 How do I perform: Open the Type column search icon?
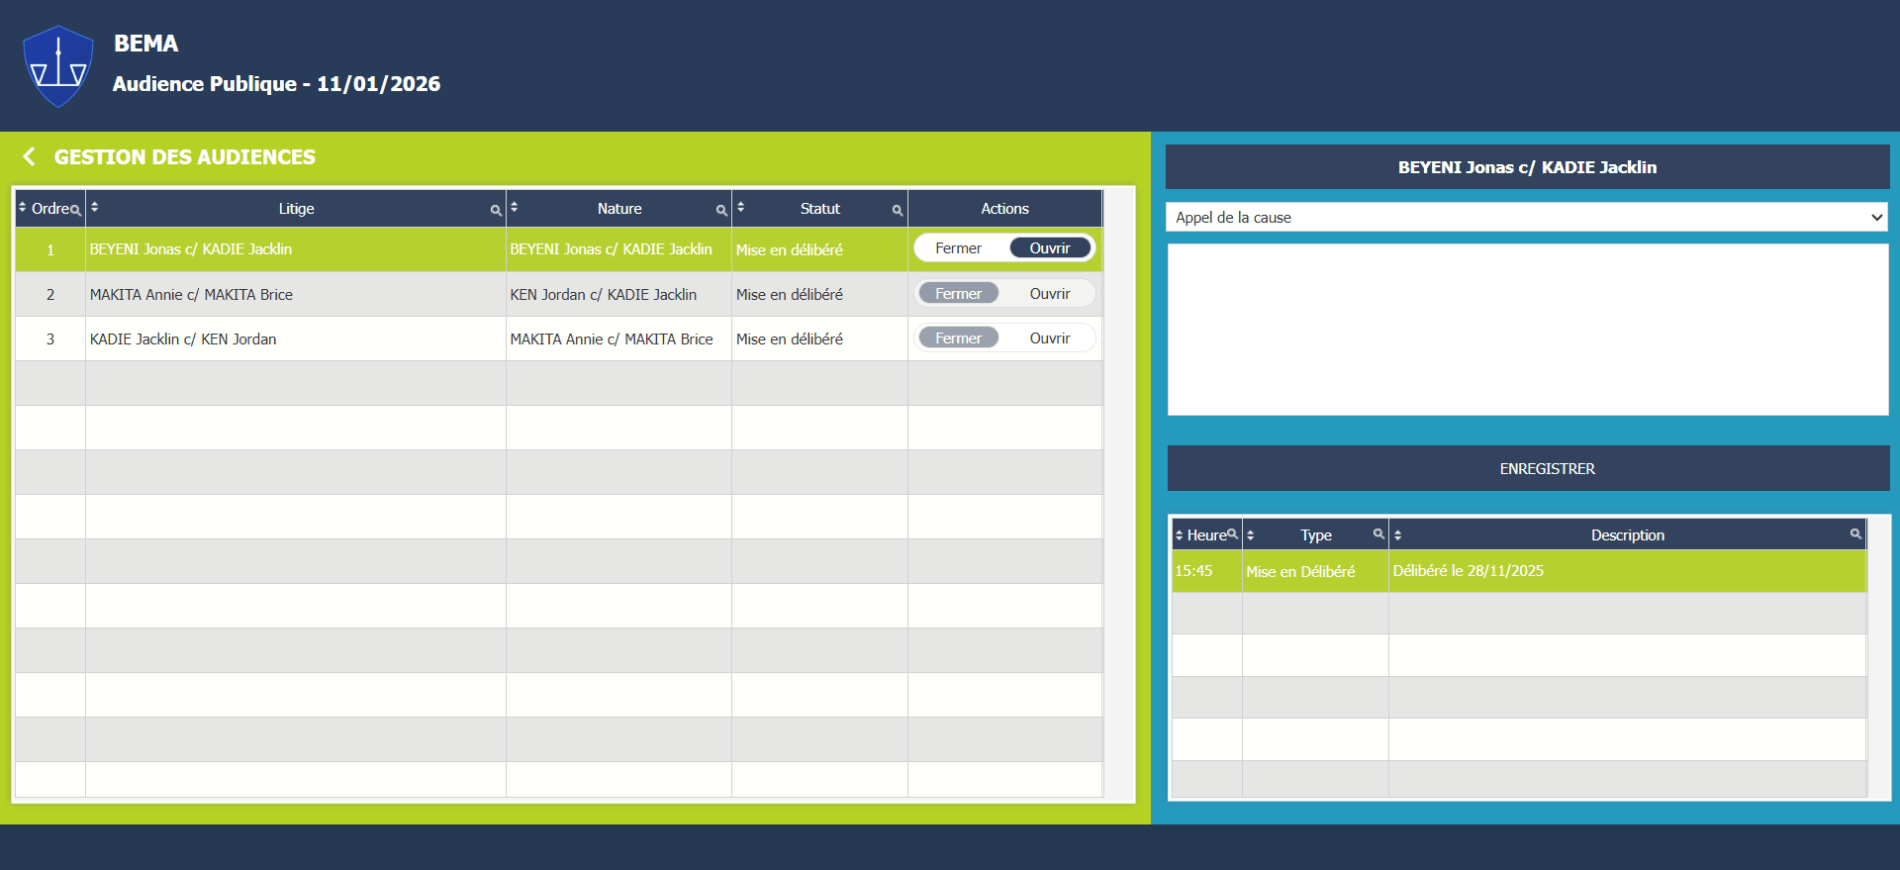pos(1378,534)
